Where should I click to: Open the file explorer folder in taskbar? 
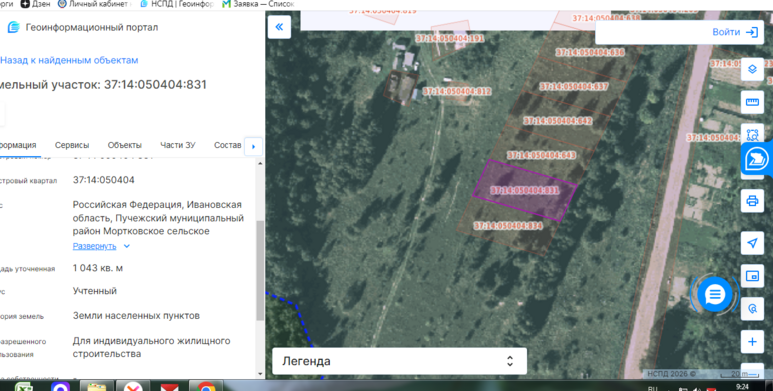click(x=97, y=386)
